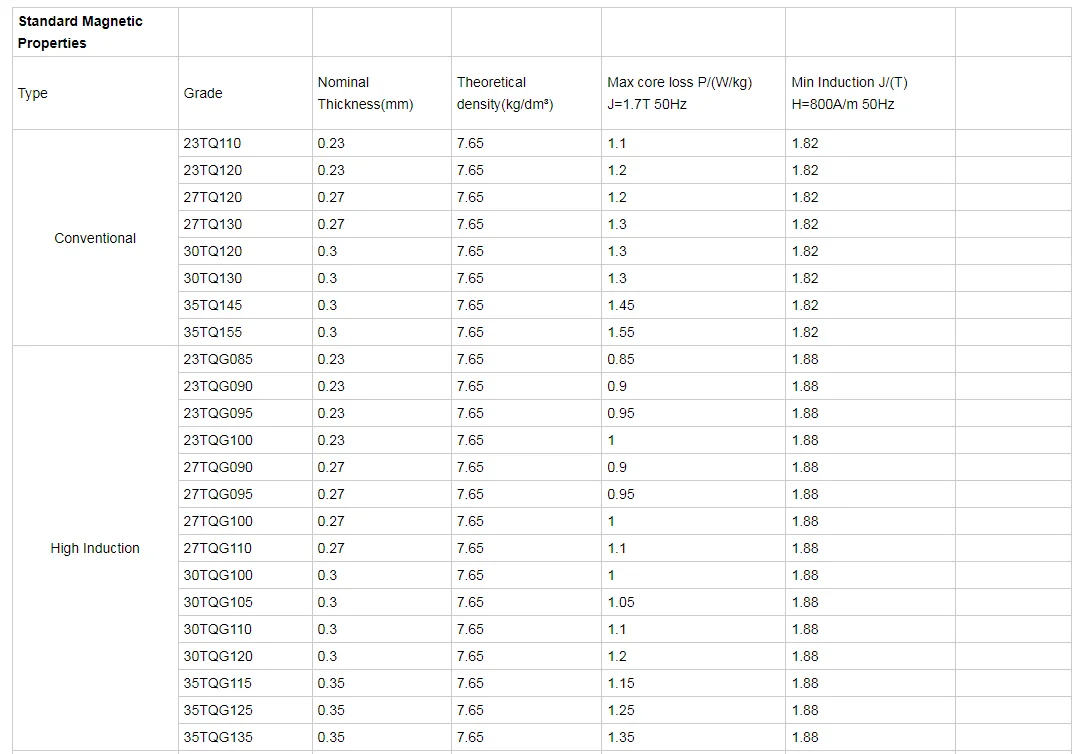The width and height of the screenshot is (1075, 754).
Task: Select the 0.85 core loss value
Action: tap(621, 359)
